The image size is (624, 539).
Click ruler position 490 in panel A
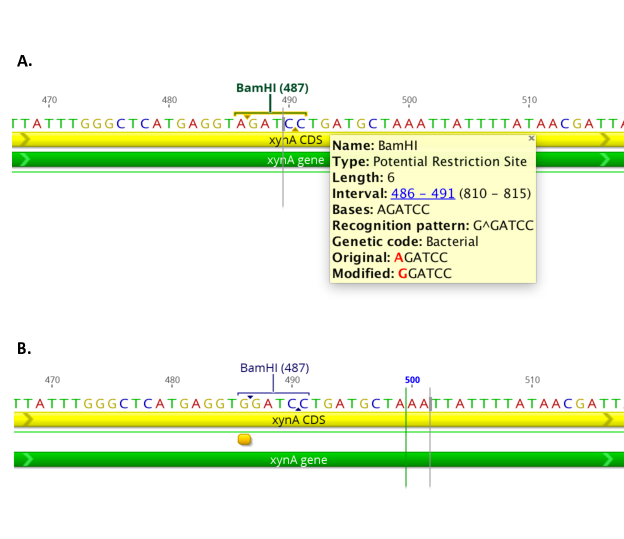tap(289, 100)
